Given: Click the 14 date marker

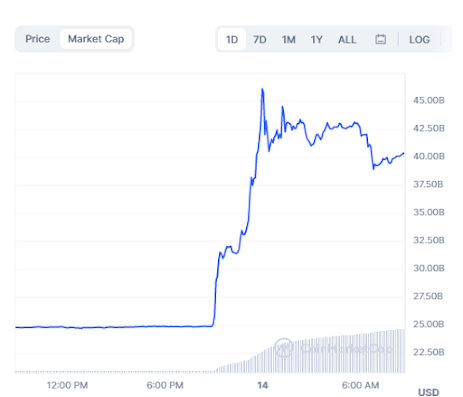Looking at the screenshot, I should pyautogui.click(x=263, y=385).
